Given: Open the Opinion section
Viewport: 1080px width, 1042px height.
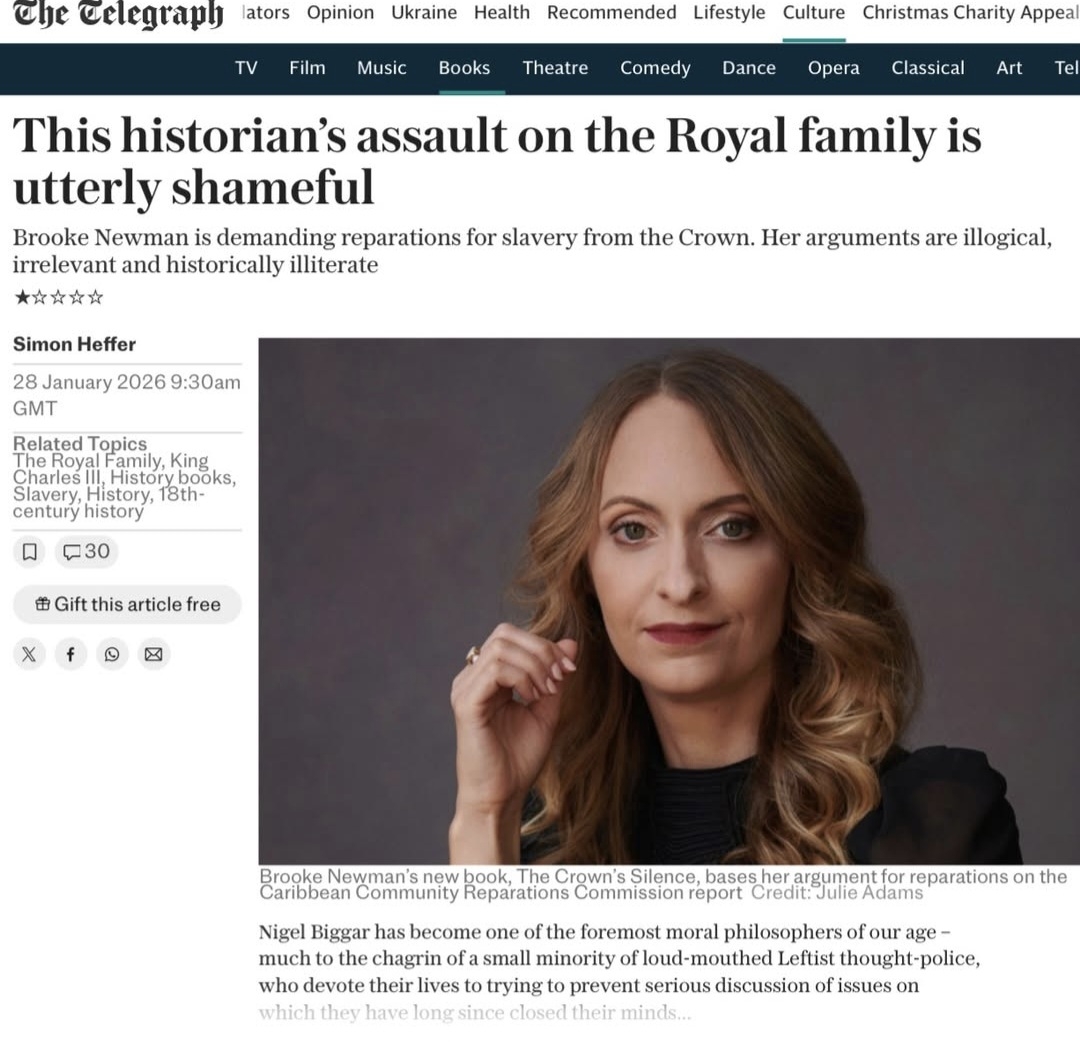Looking at the screenshot, I should pyautogui.click(x=340, y=13).
